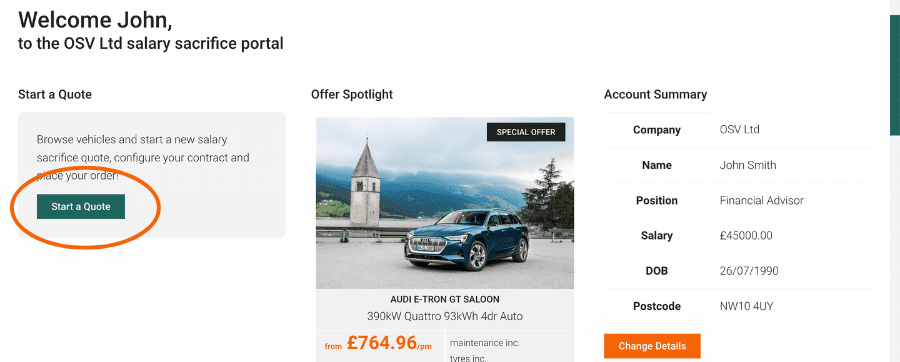Click the Start a Quote section heading
Screen dimensions: 900x362
click(x=55, y=95)
